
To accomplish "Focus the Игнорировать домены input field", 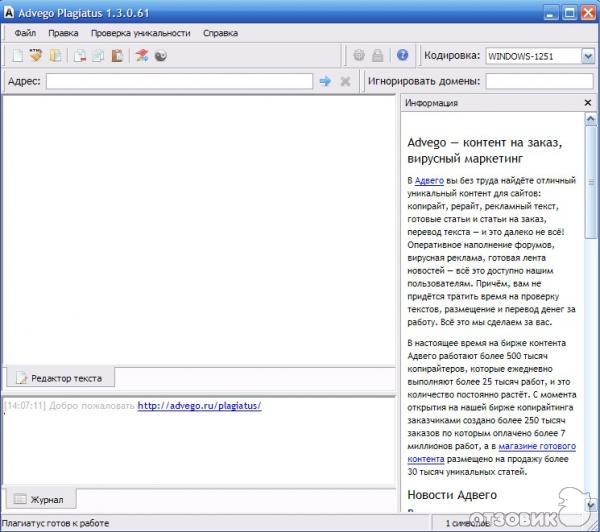I will [x=540, y=81].
